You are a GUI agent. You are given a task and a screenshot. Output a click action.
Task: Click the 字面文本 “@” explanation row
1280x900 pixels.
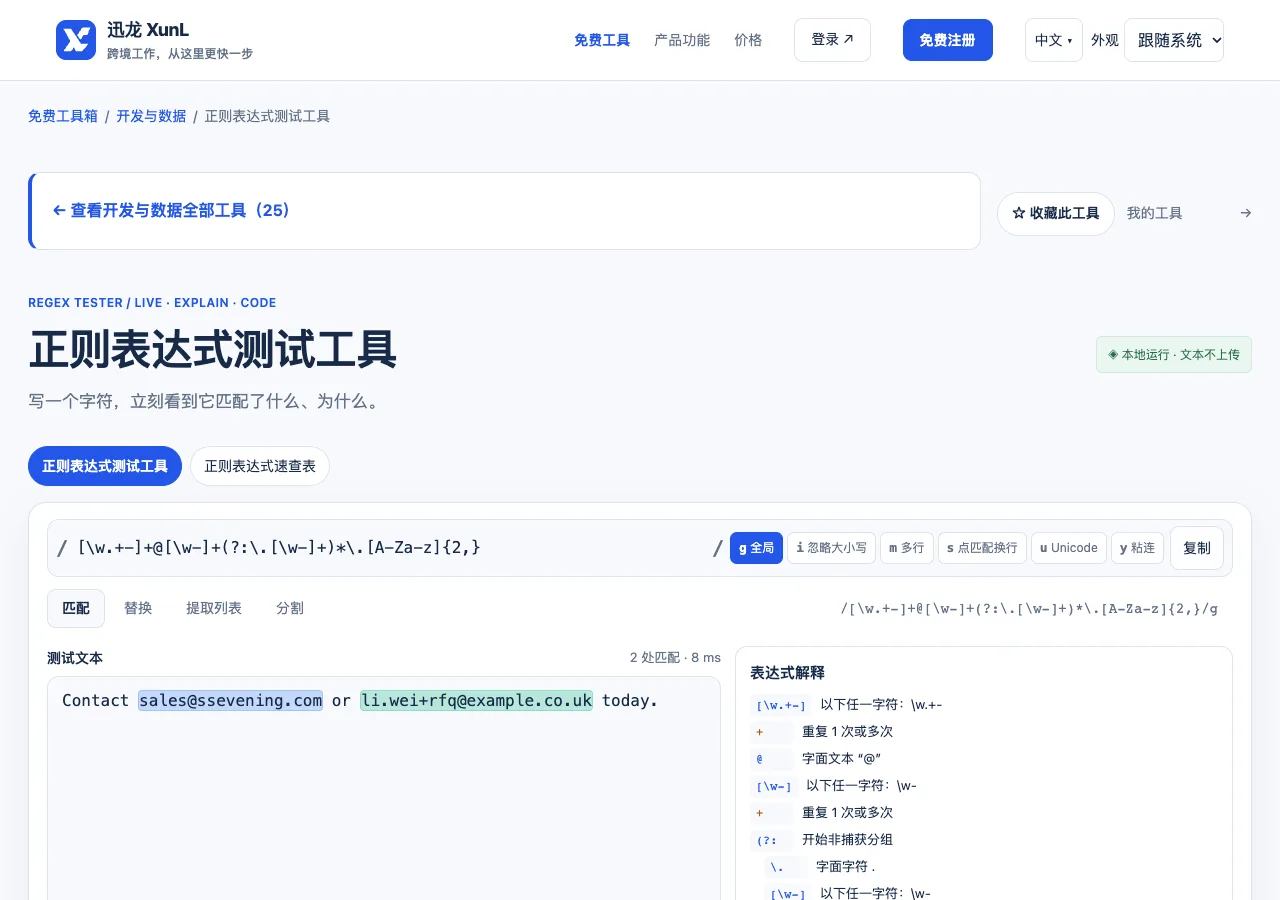(x=984, y=759)
